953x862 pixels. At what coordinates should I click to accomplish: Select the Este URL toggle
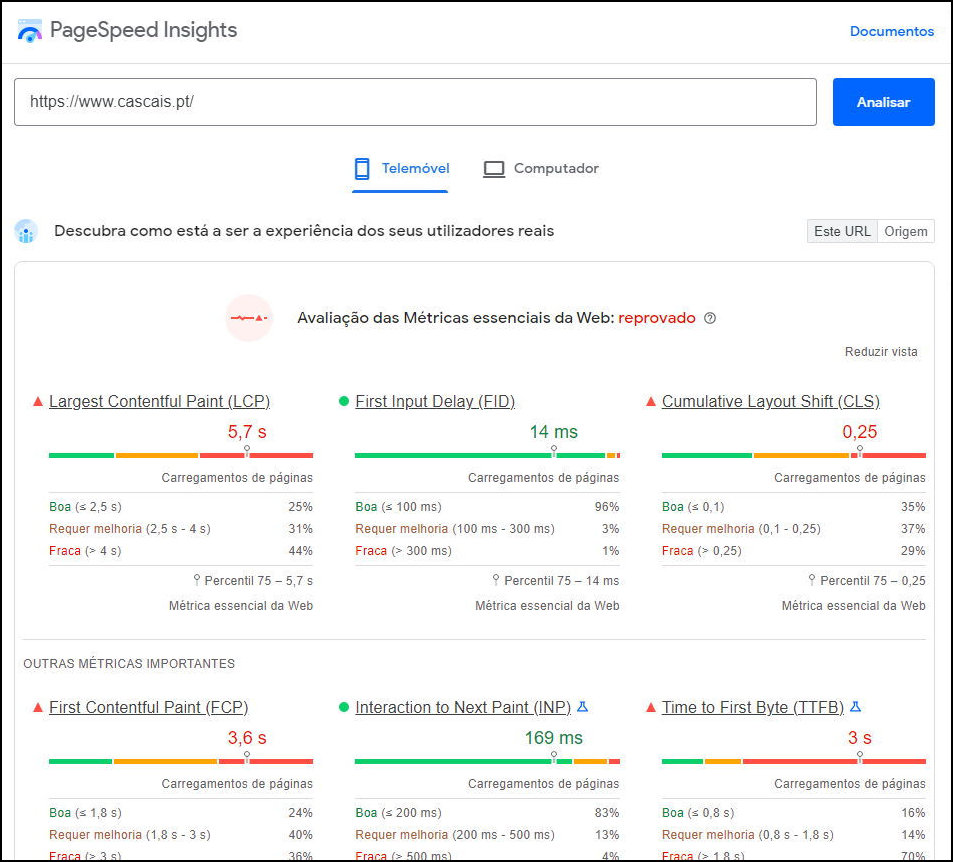pos(842,231)
